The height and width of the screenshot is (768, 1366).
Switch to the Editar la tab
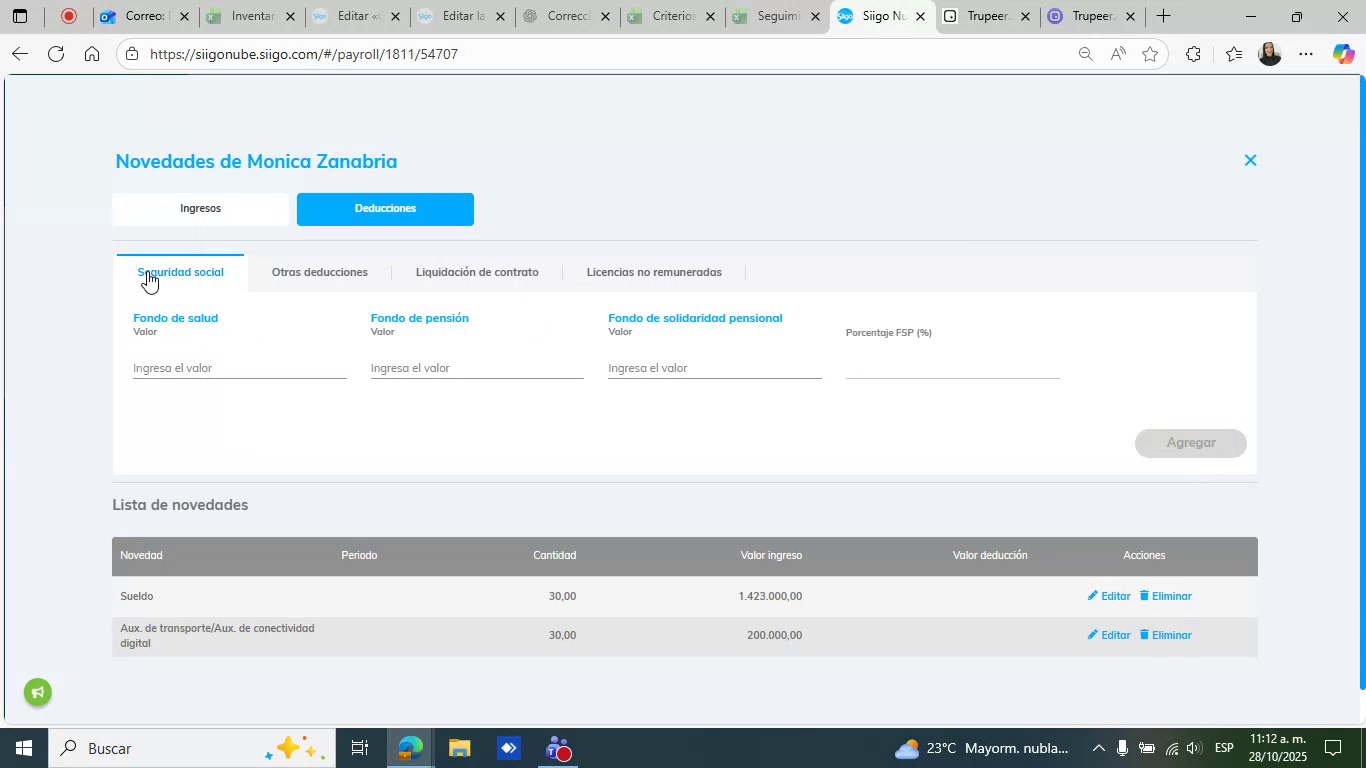(x=460, y=16)
